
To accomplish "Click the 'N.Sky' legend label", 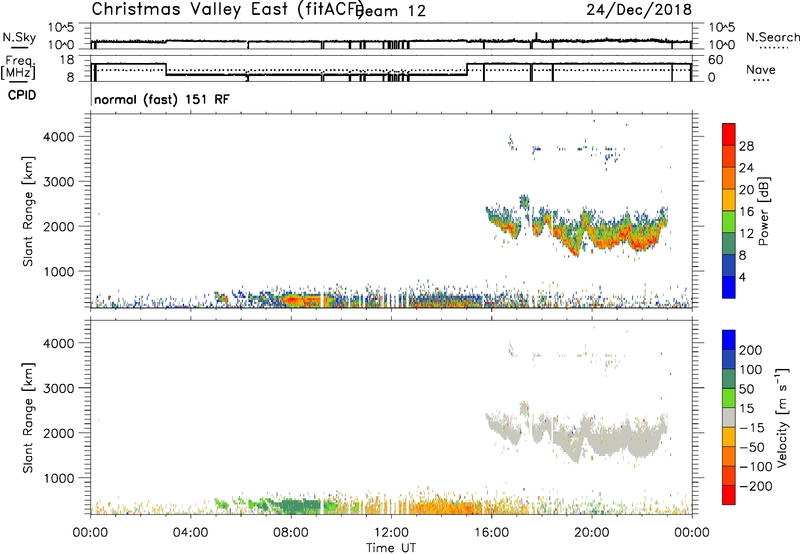I will (19, 37).
